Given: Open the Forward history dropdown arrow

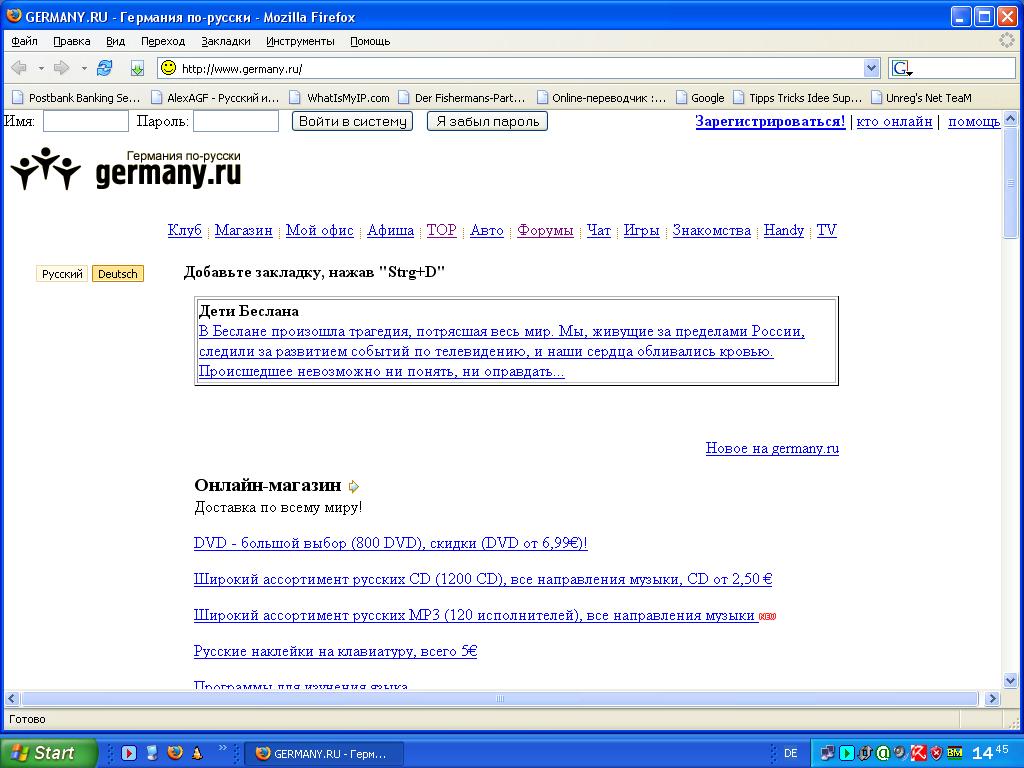Looking at the screenshot, I should click(84, 68).
